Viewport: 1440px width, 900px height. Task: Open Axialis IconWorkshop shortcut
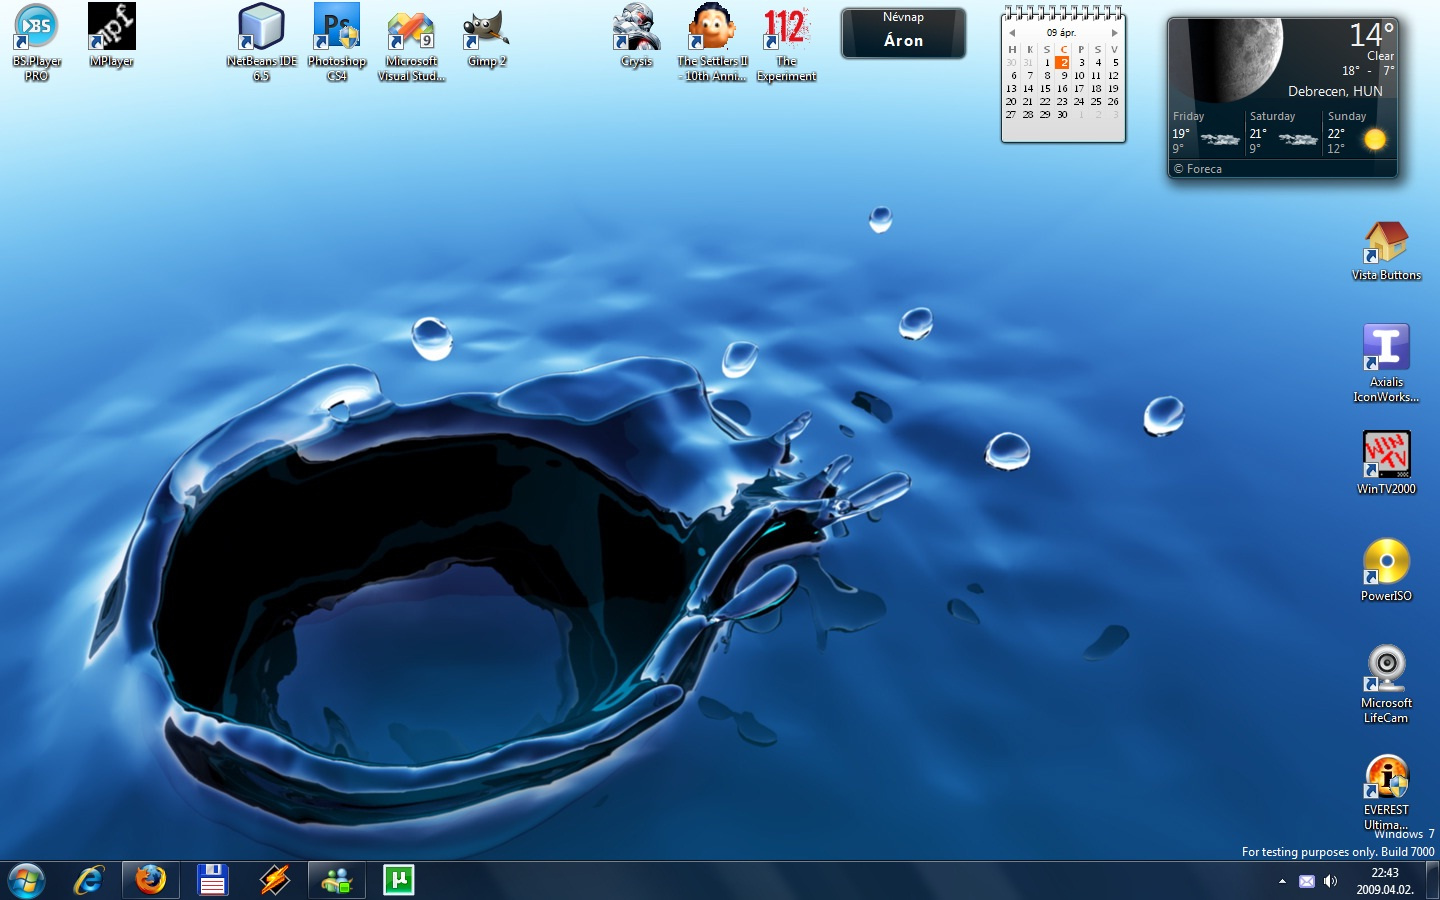pos(1386,363)
